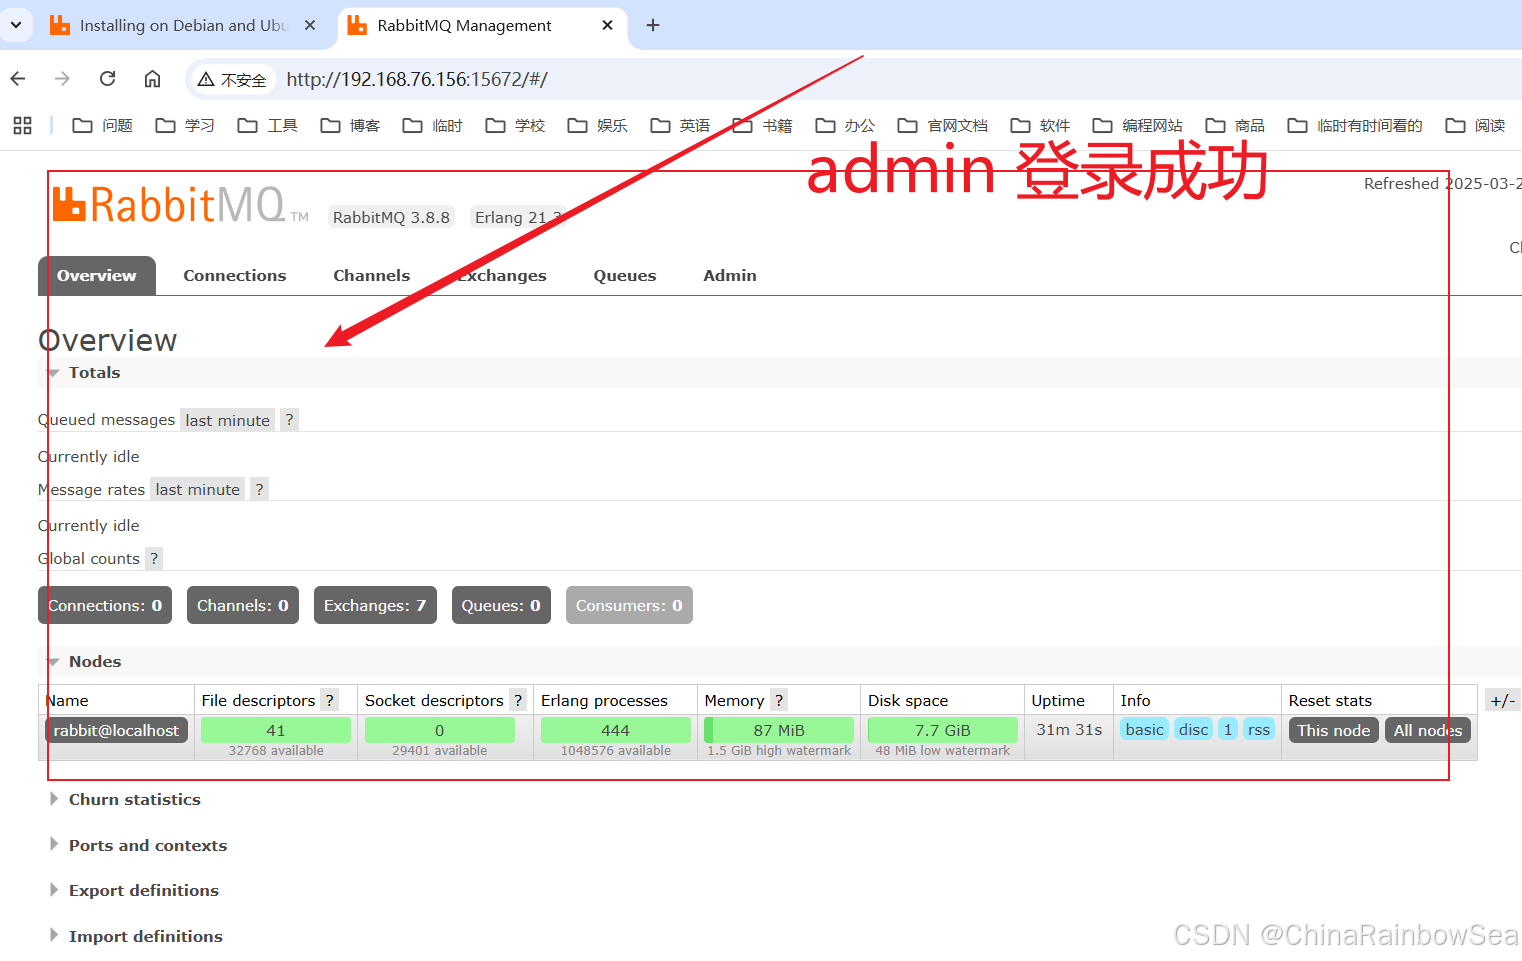1522x961 pixels.
Task: Open the 办公 bookmark folder
Action: (845, 125)
